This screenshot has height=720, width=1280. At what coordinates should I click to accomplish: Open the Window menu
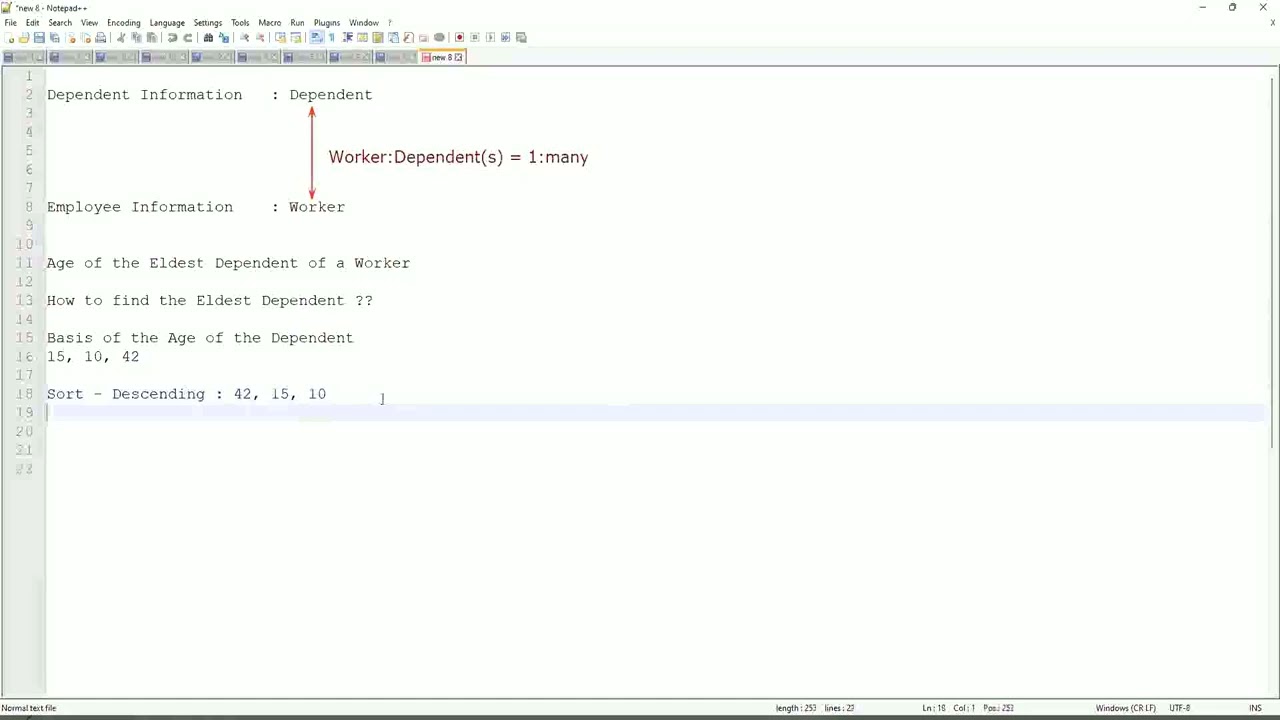coord(364,22)
